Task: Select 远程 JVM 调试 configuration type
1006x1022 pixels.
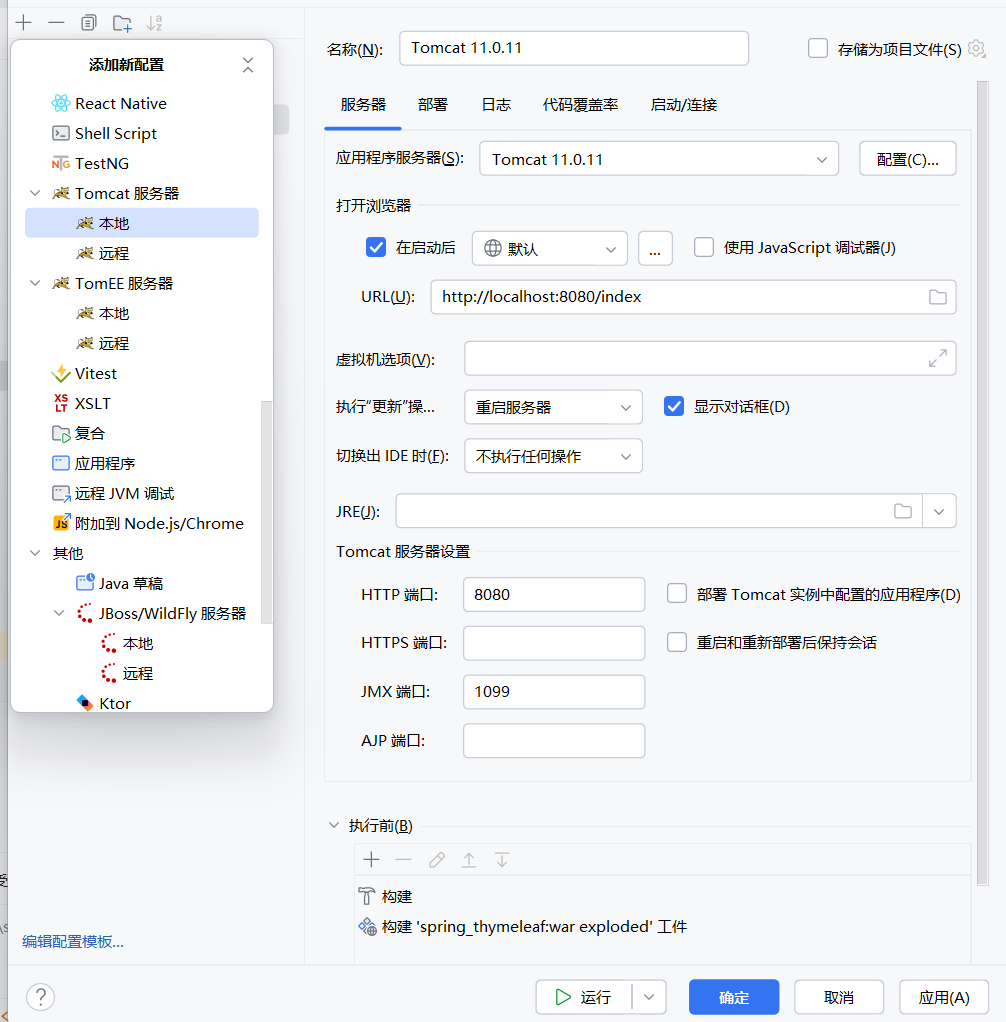Action: pyautogui.click(x=113, y=493)
